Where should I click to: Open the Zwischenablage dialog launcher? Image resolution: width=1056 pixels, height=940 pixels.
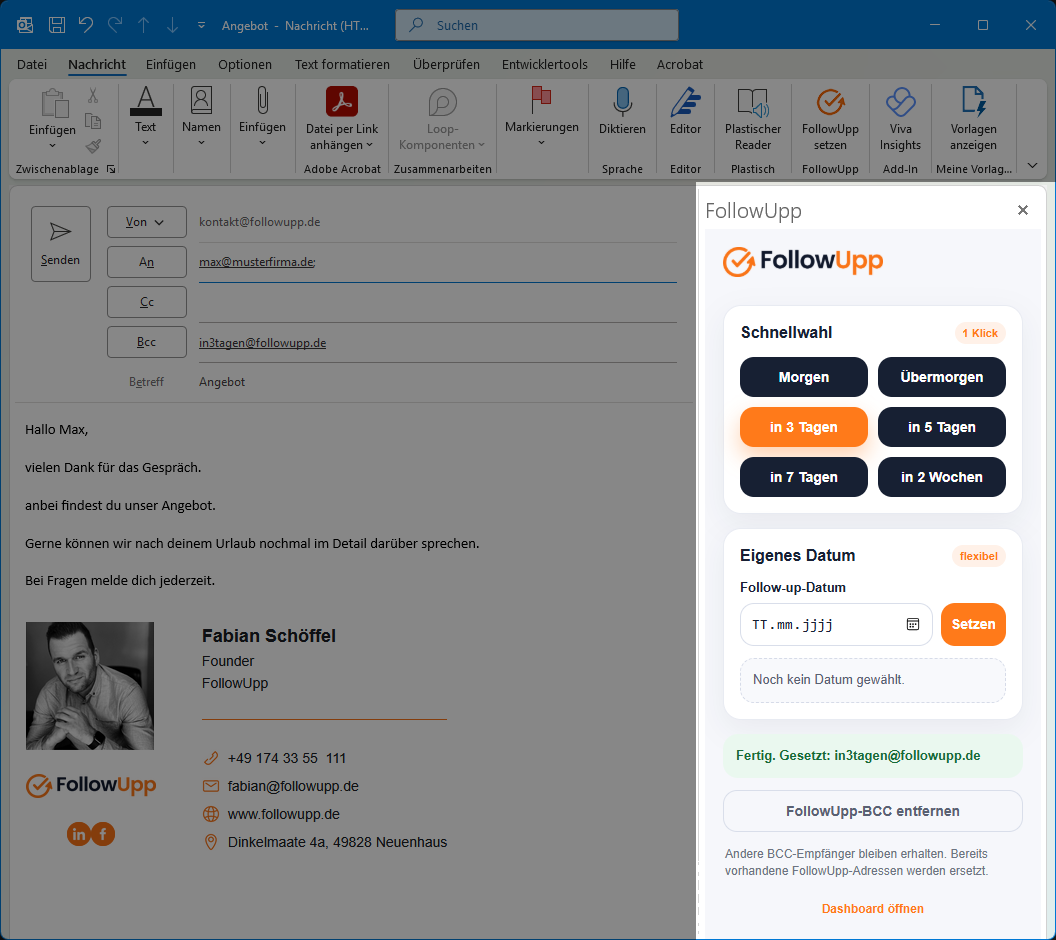111,170
